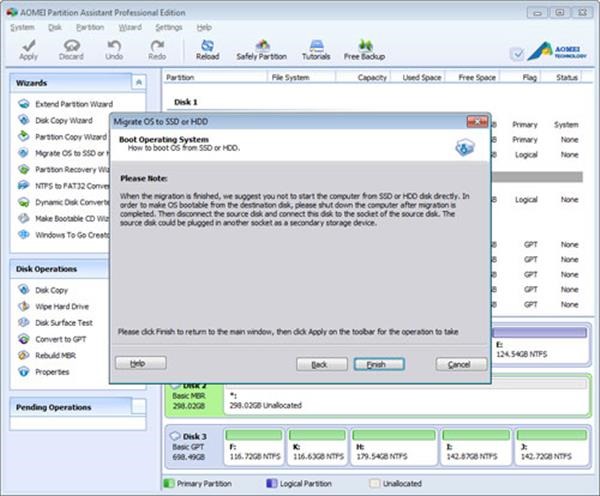Image resolution: width=600 pixels, height=496 pixels.
Task: Click the Undo arrow icon
Action: tap(114, 46)
